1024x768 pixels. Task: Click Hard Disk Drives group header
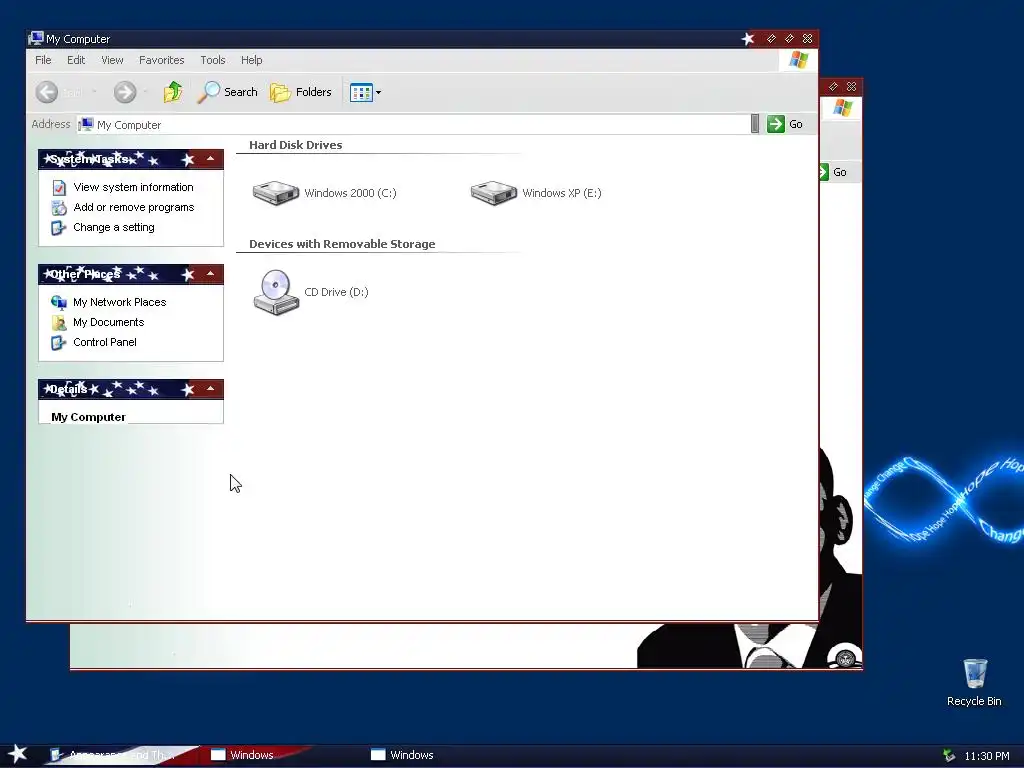[x=296, y=145]
